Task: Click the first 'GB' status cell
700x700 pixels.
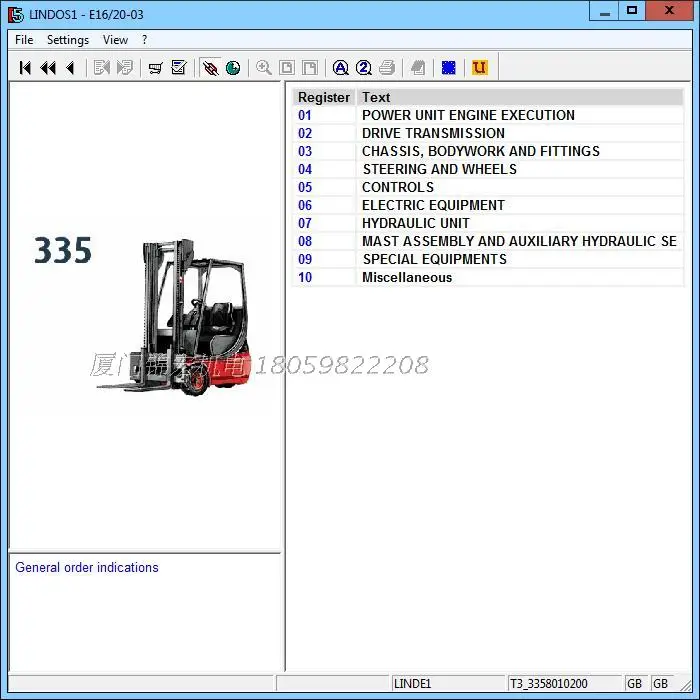Action: tap(634, 683)
